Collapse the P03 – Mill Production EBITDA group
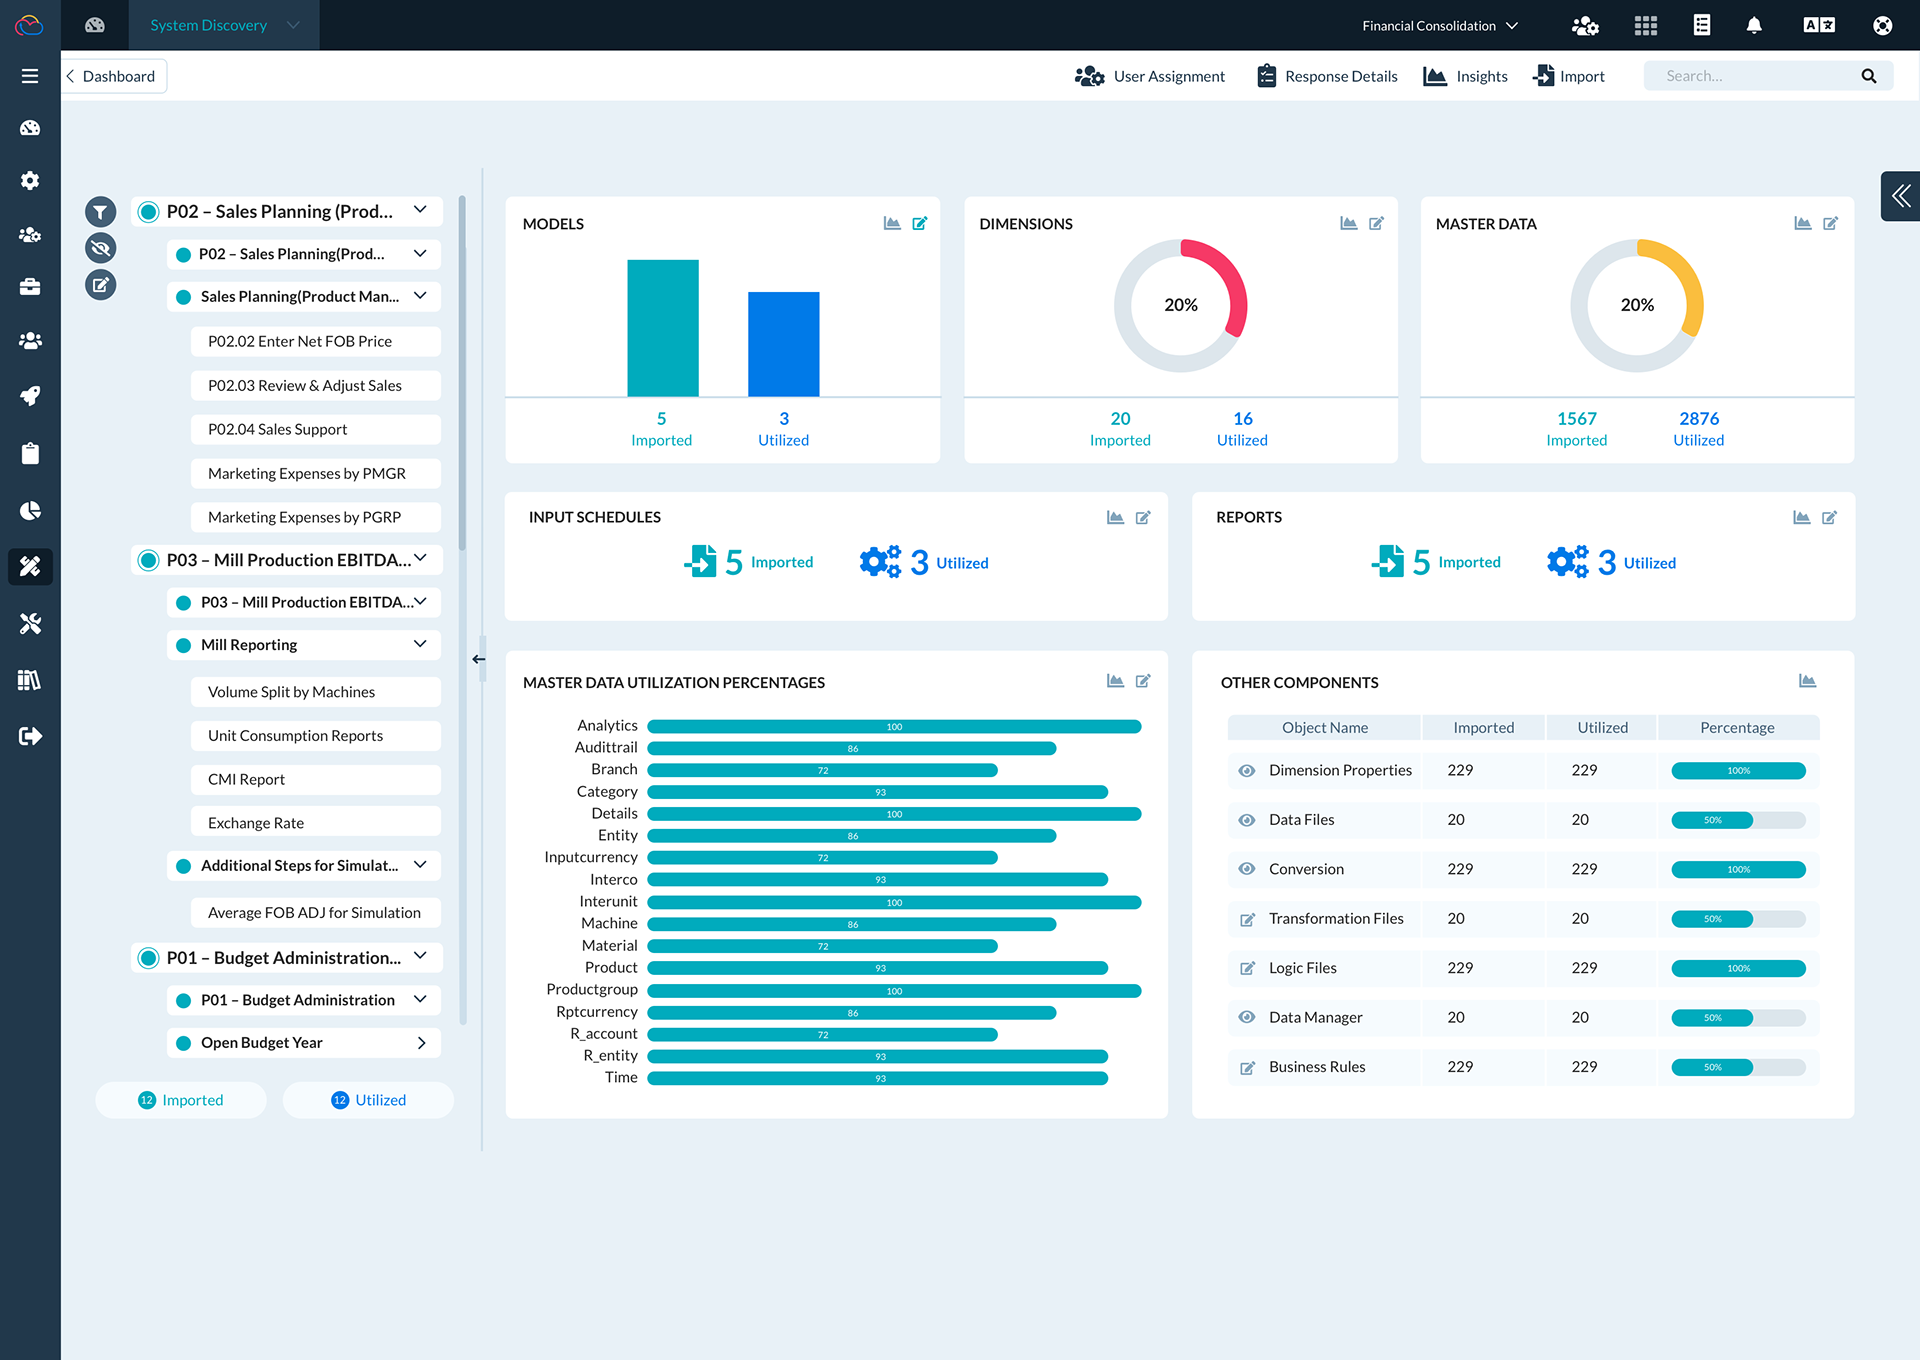Image resolution: width=1920 pixels, height=1360 pixels. click(421, 559)
